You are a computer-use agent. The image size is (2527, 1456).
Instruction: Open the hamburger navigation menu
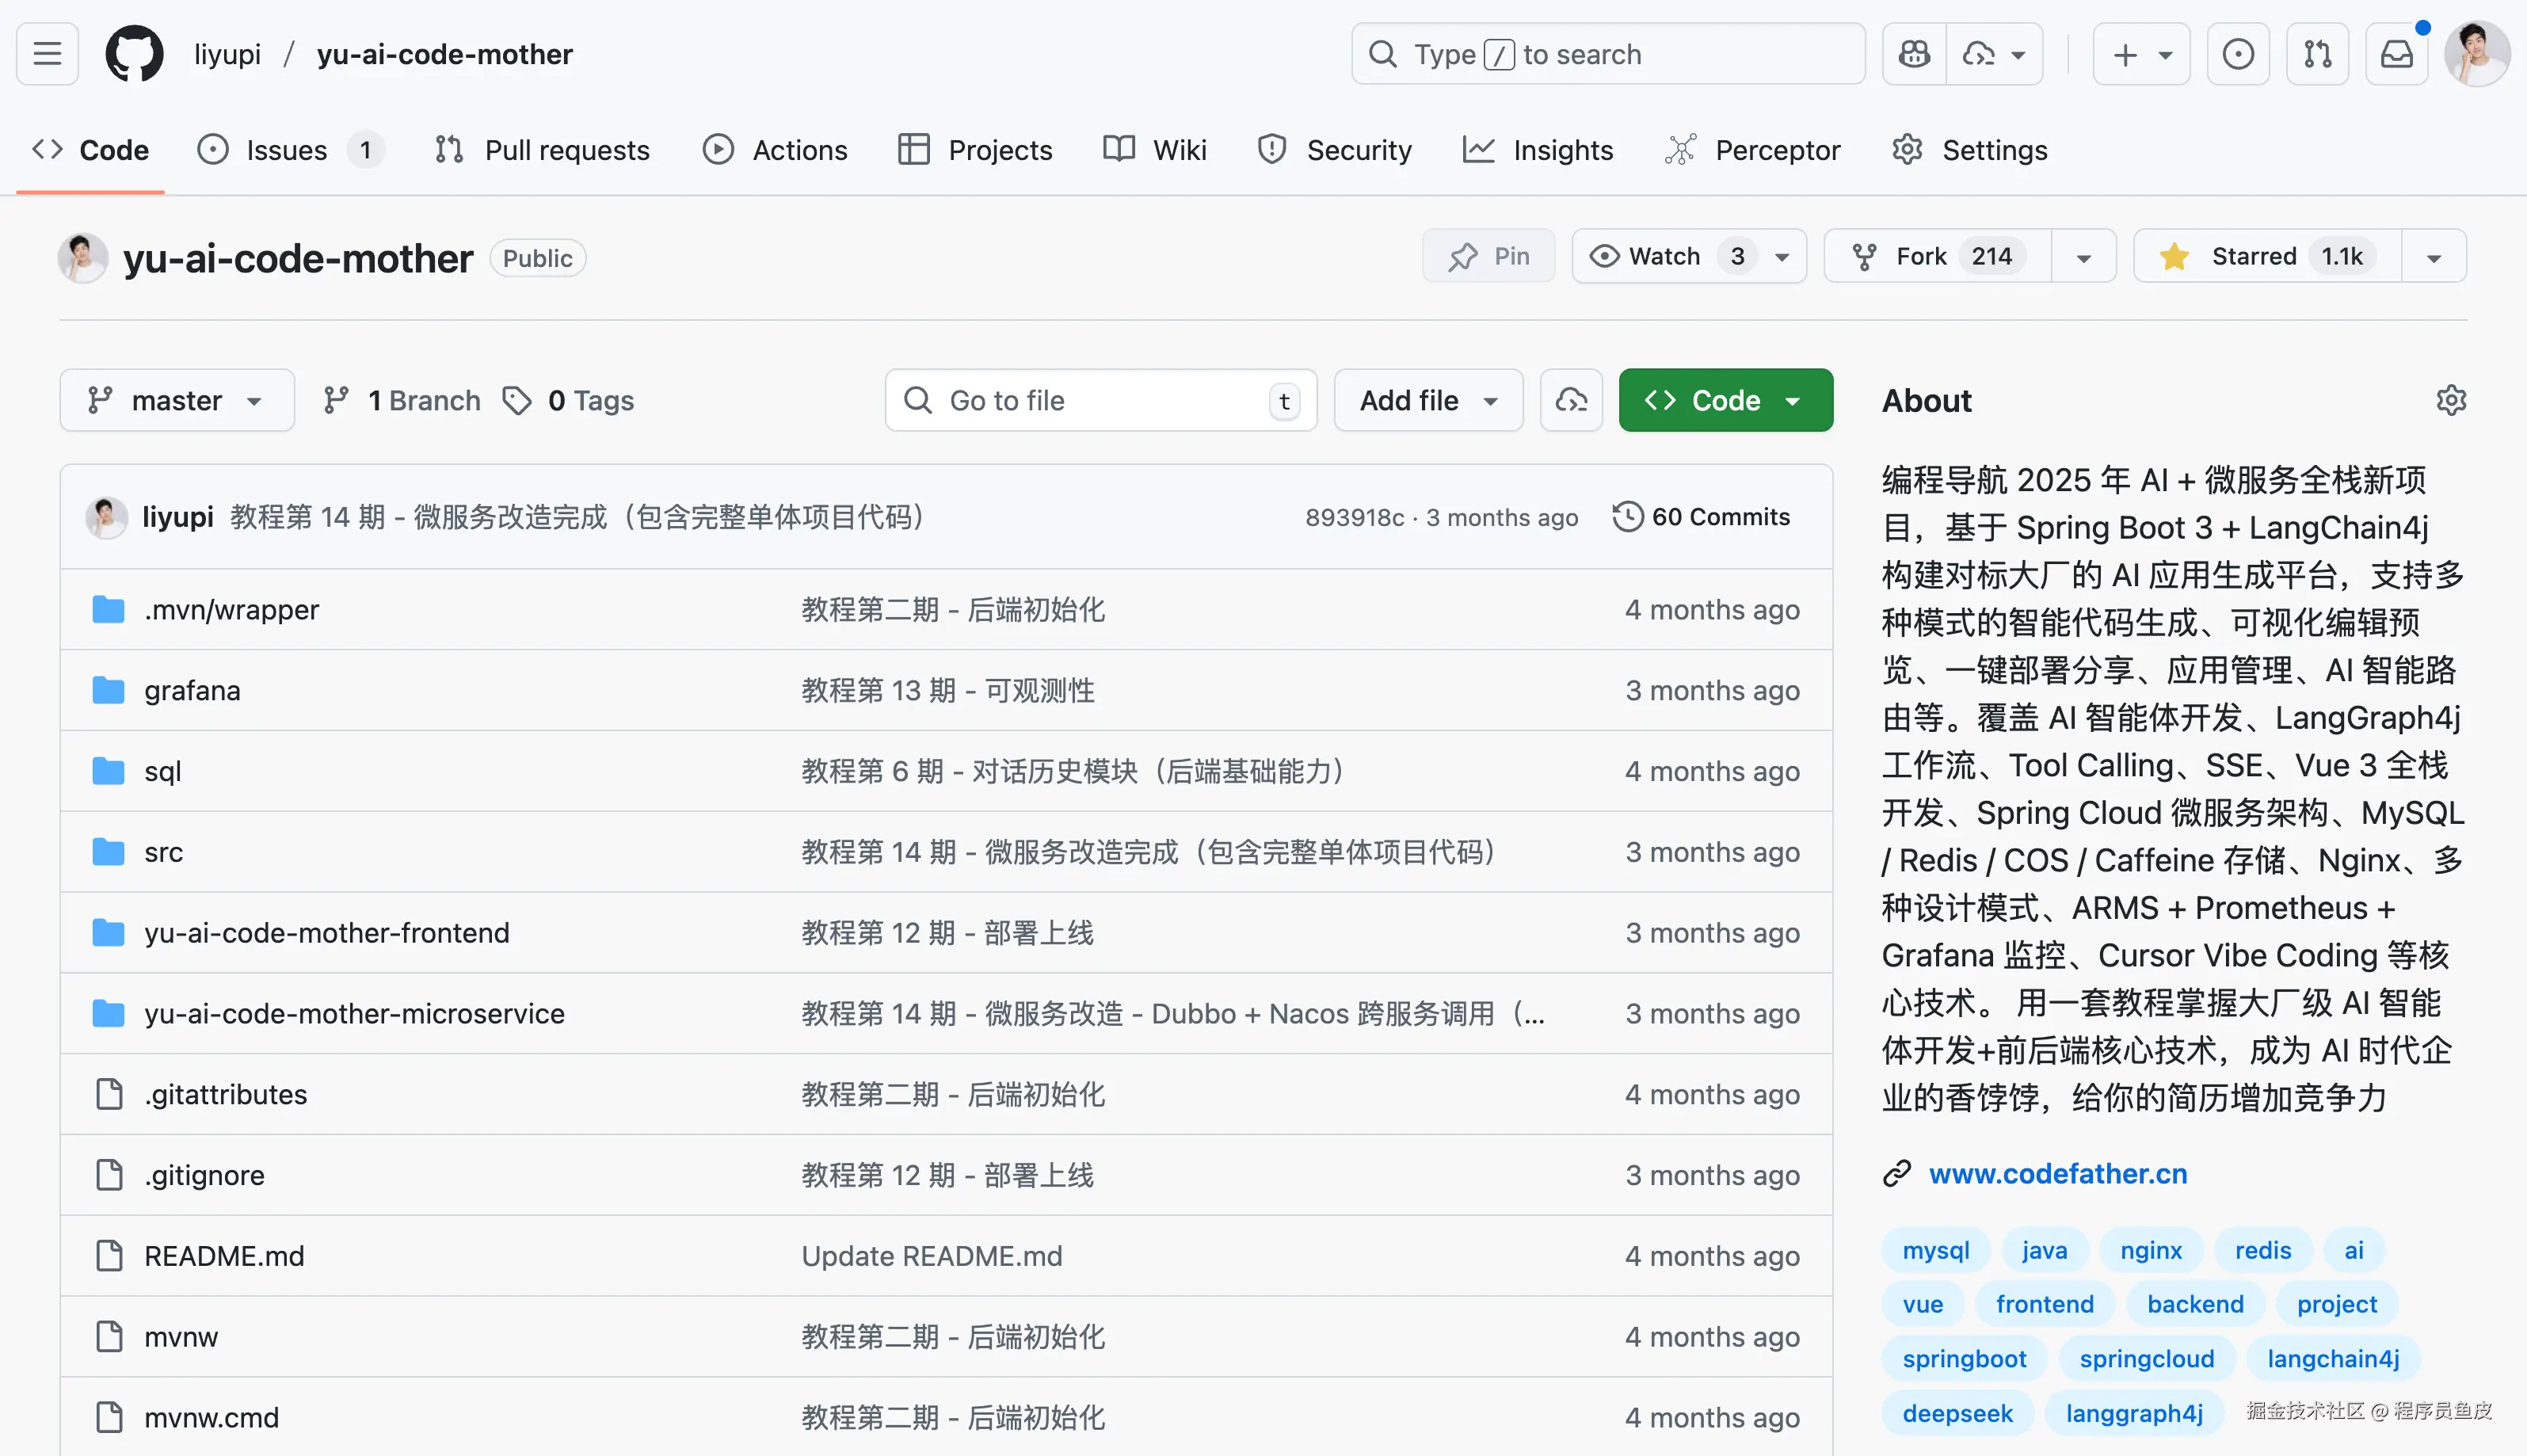tap(47, 54)
